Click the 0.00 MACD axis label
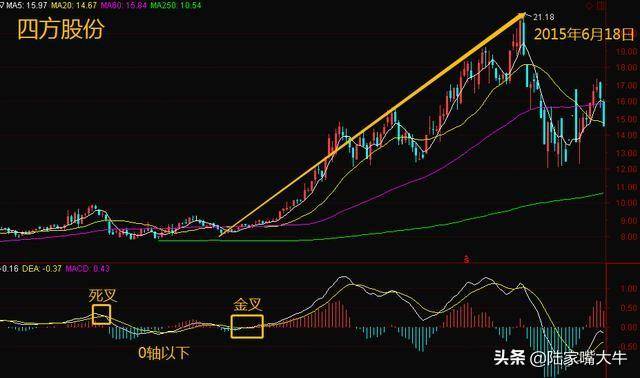This screenshot has width=640, height=378. point(629,327)
